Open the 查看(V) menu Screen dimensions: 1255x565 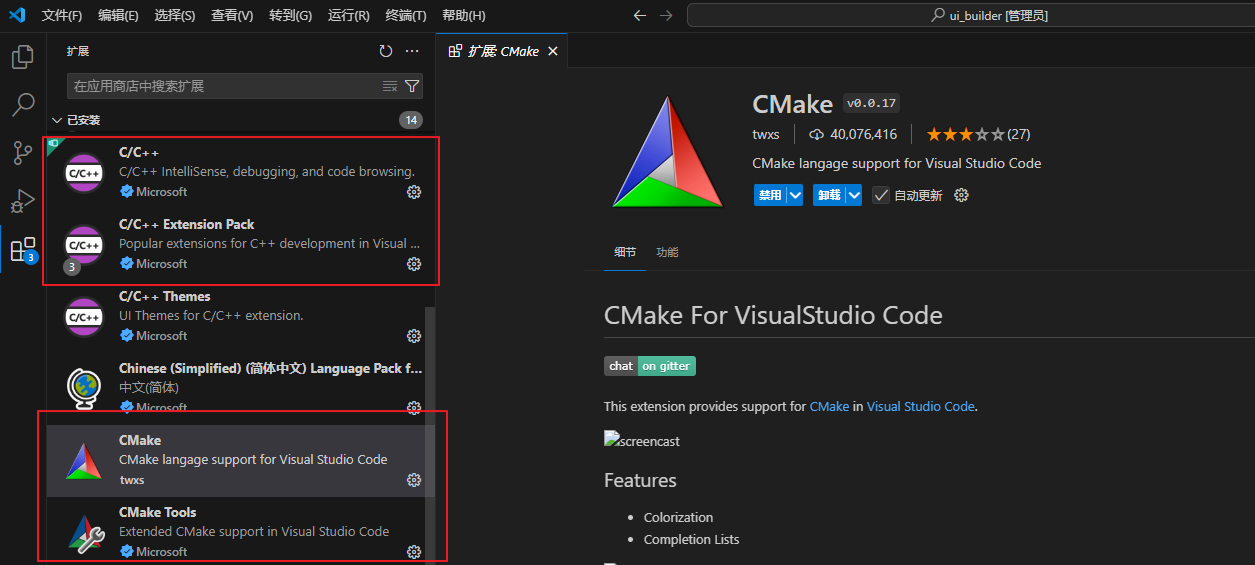232,15
